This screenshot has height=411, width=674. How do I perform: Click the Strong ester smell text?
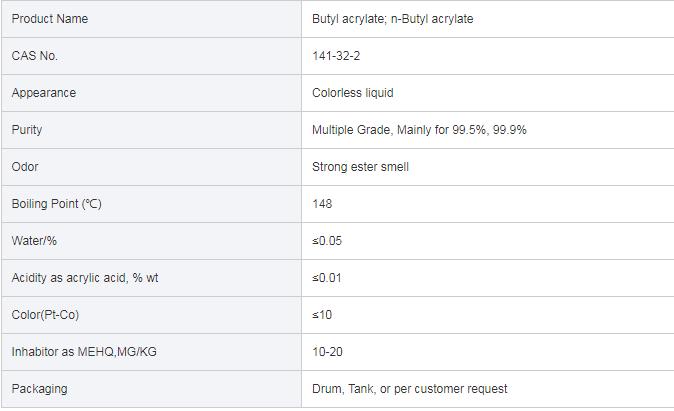pyautogui.click(x=361, y=167)
